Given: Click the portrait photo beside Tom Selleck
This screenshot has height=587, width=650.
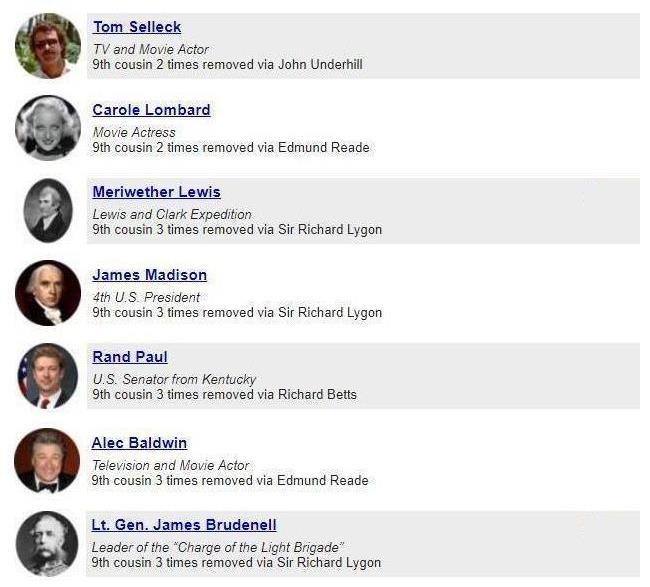Looking at the screenshot, I should [x=48, y=46].
